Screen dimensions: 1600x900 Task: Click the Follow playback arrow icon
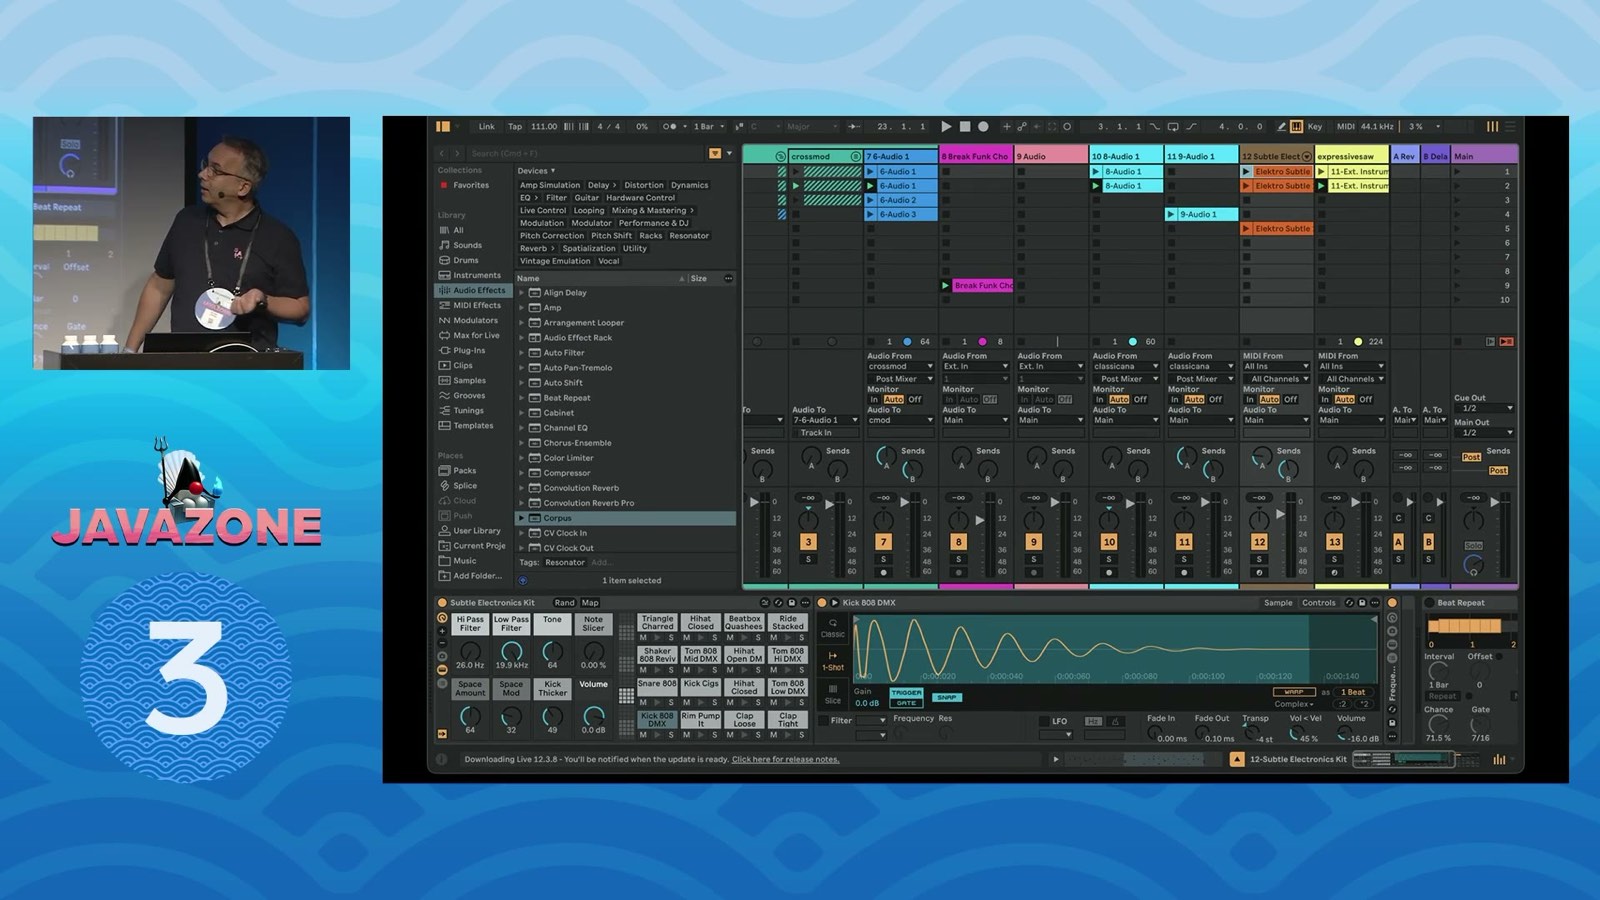click(853, 127)
